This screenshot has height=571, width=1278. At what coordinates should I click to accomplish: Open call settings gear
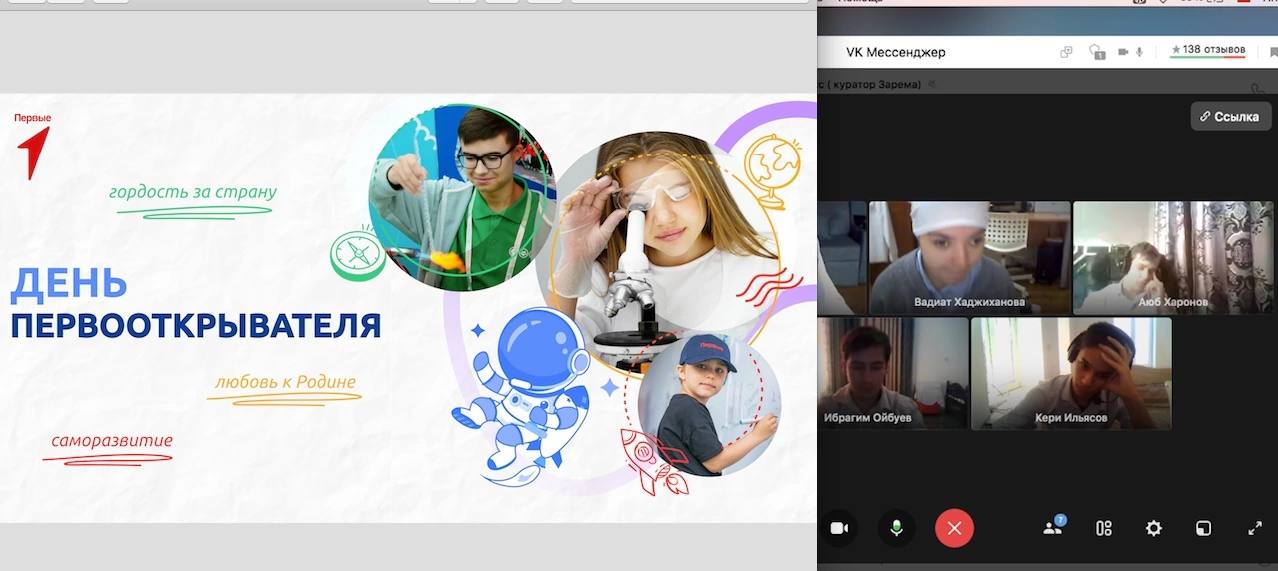point(1154,528)
